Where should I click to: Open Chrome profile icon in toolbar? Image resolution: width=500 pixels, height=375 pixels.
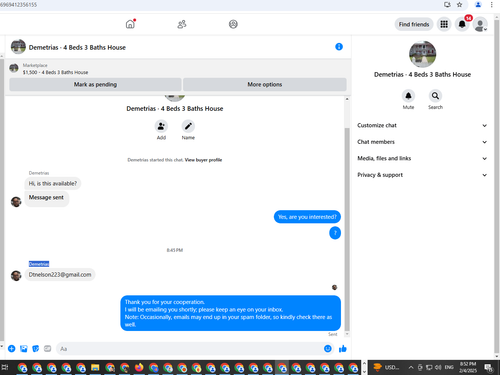click(x=478, y=5)
